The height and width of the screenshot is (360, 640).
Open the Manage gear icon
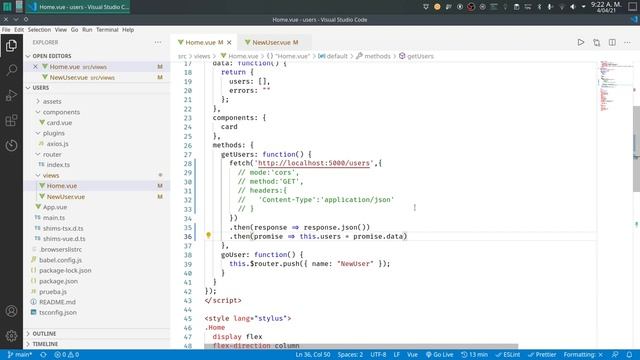pyautogui.click(x=11, y=336)
